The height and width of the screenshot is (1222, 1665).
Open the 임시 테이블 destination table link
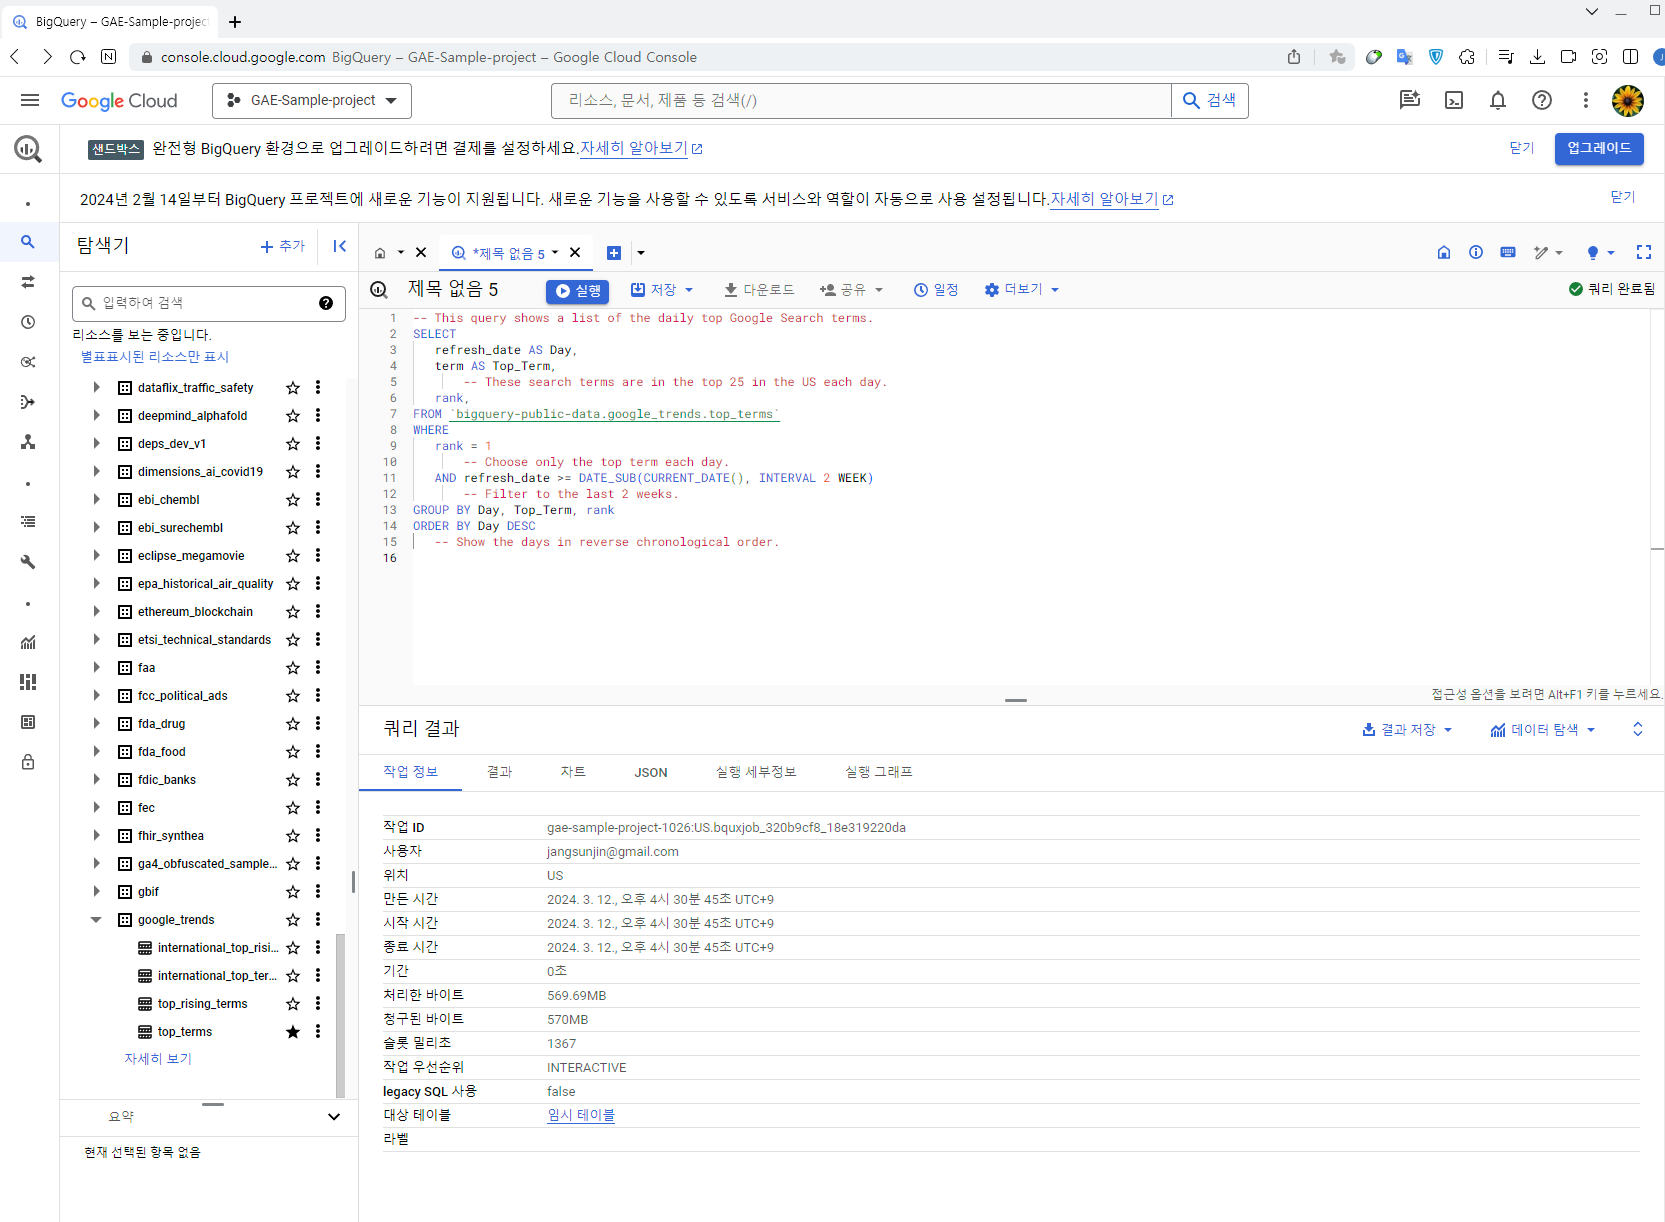click(x=581, y=1115)
